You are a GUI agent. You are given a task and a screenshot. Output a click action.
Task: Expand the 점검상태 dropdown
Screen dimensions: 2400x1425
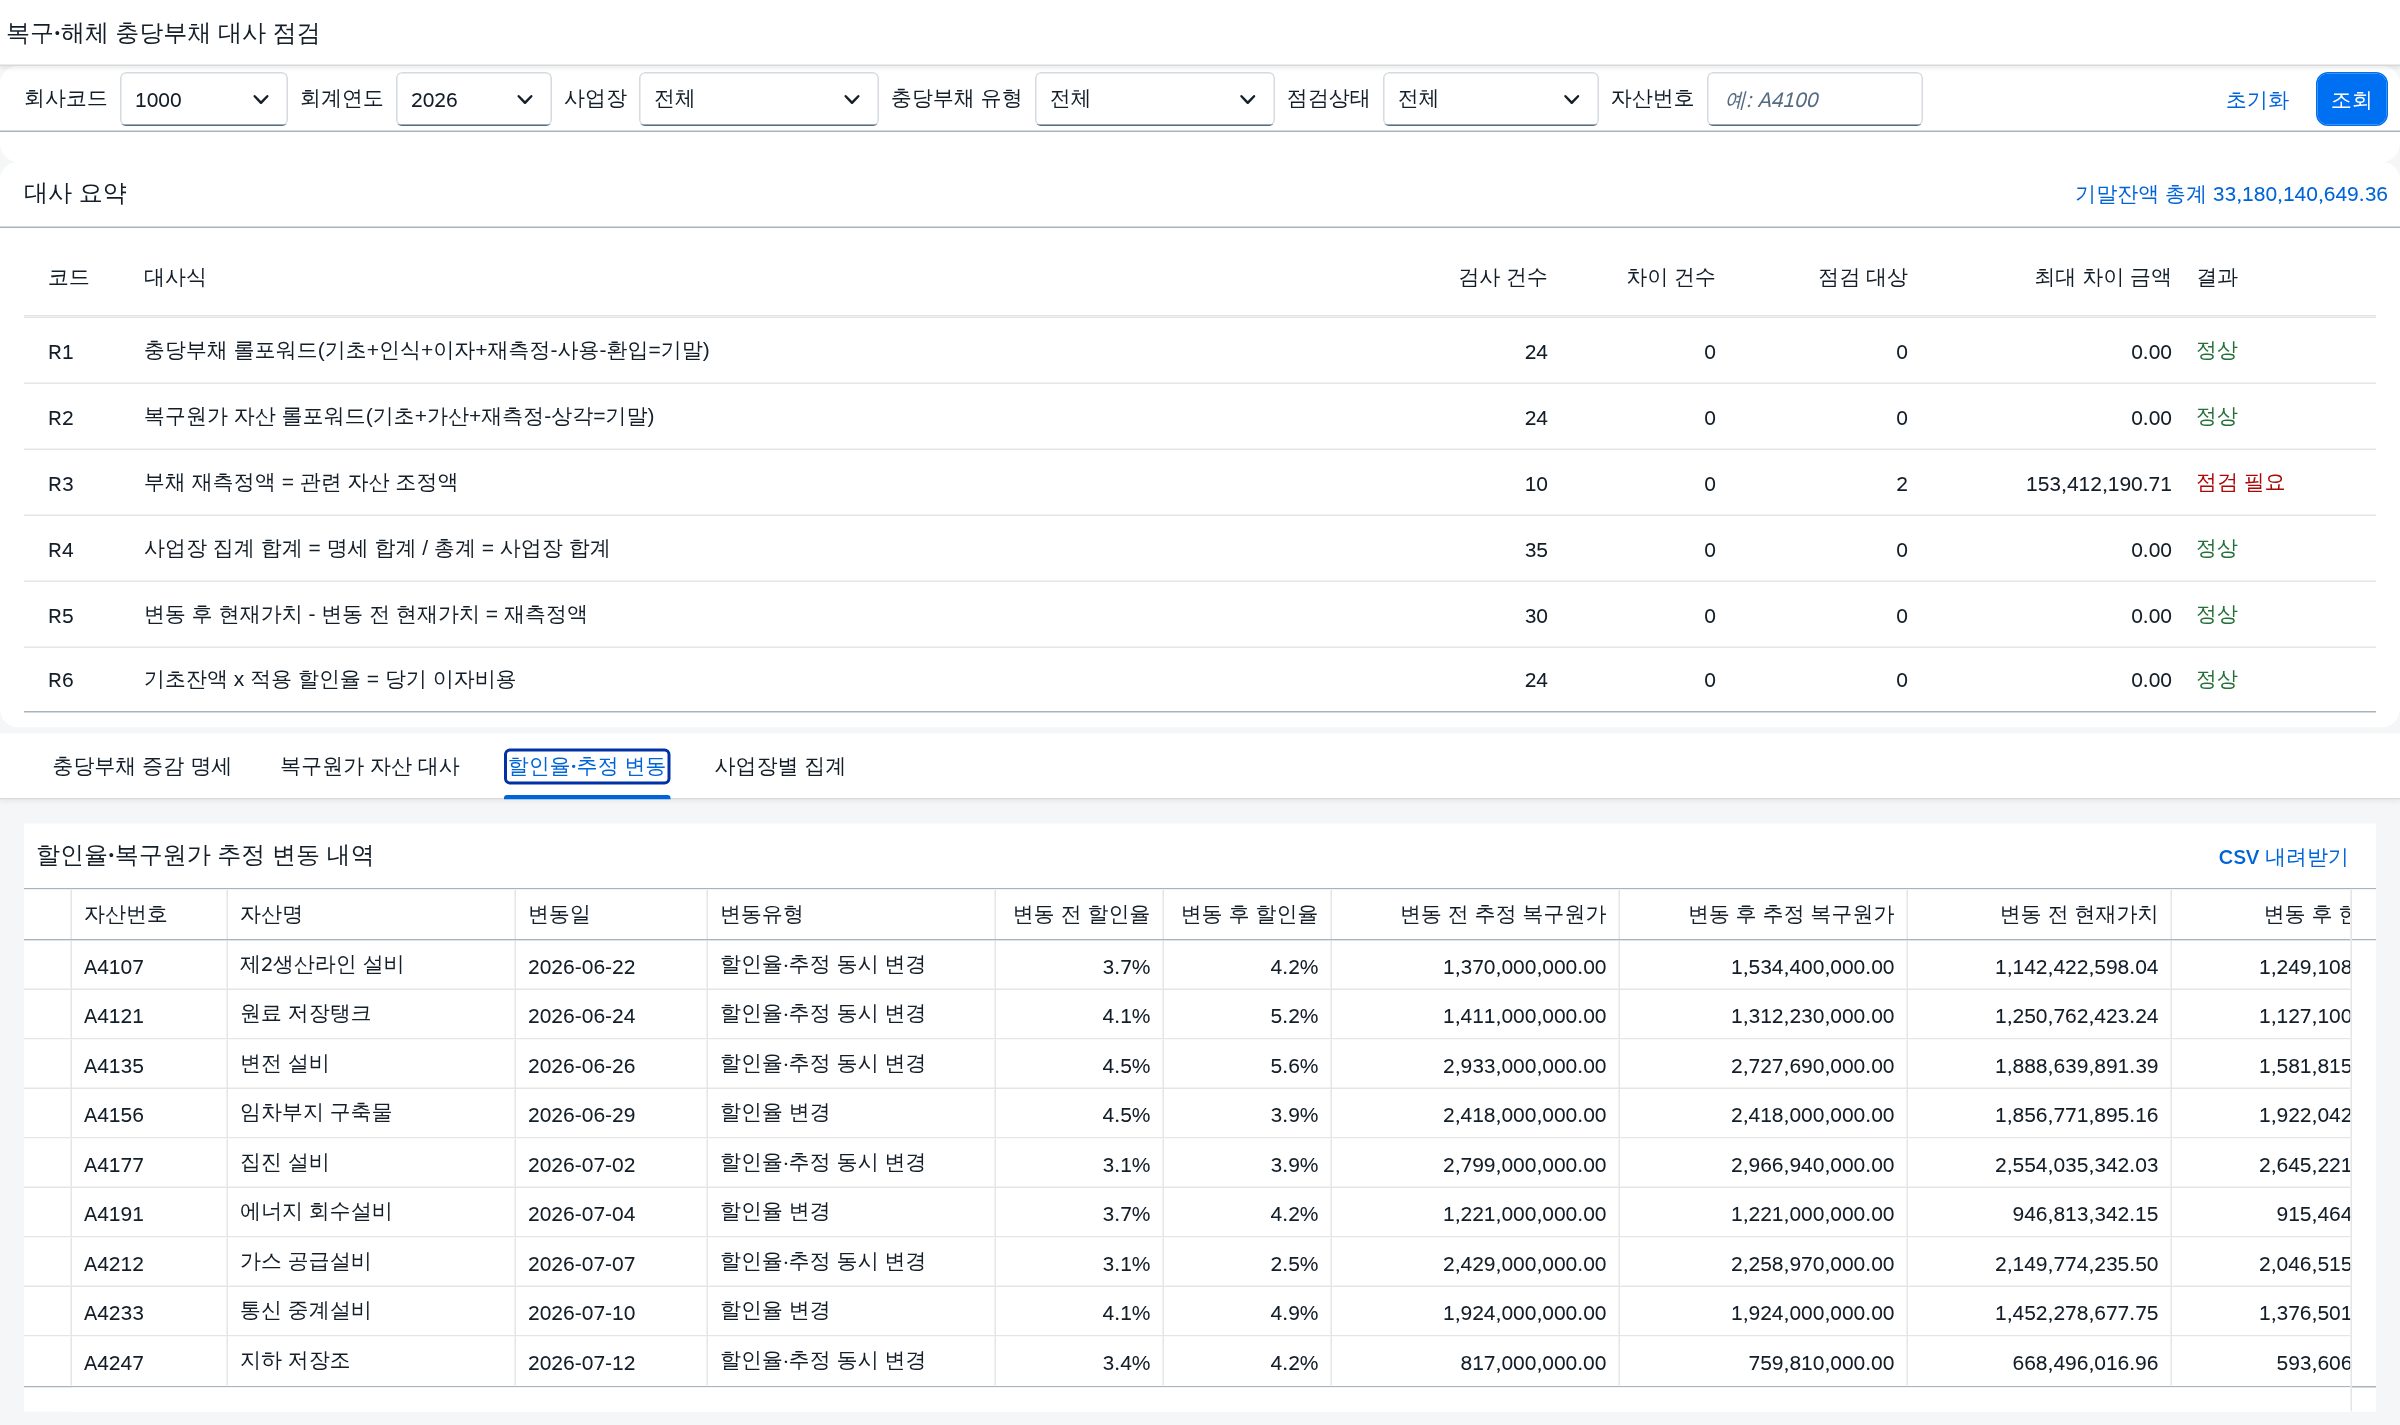click(1490, 99)
